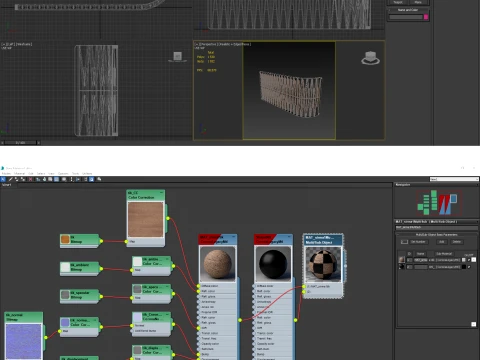
Task: Select the checkered Multi/Sub-Object node preview
Action: 323,264
